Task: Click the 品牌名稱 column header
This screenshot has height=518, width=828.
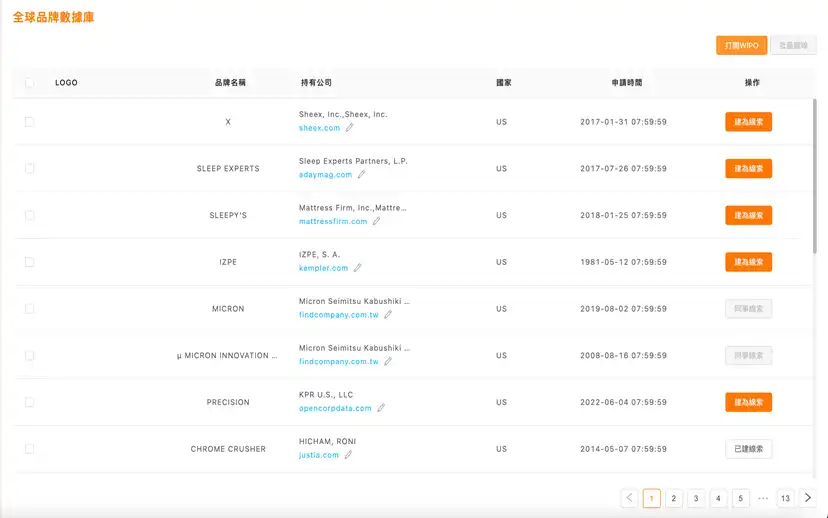Action: click(230, 82)
